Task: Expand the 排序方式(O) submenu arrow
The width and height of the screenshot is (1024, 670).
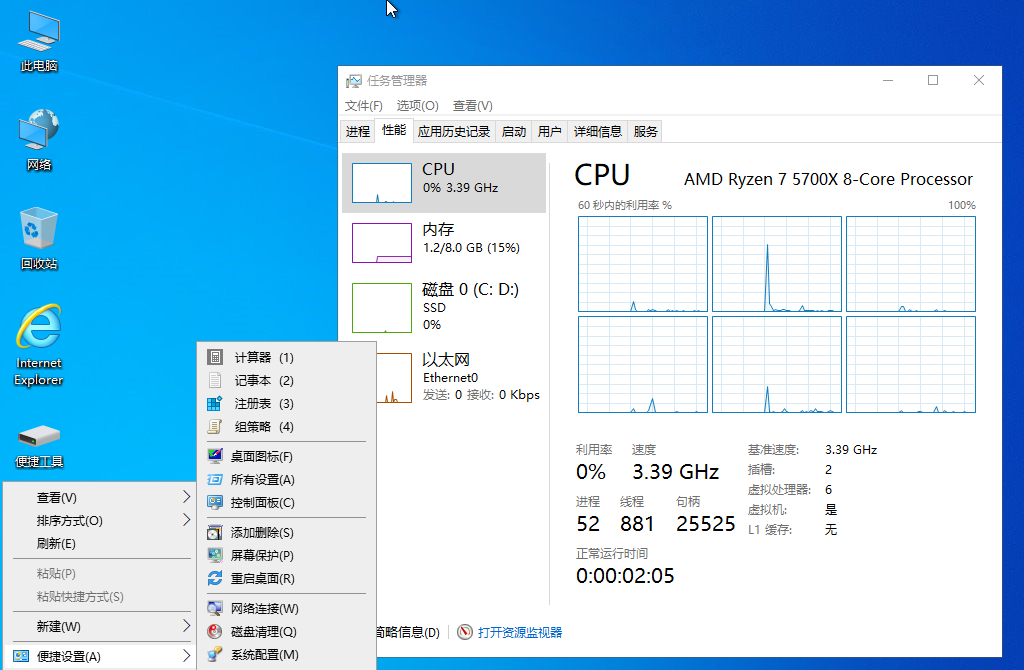Action: pos(186,520)
